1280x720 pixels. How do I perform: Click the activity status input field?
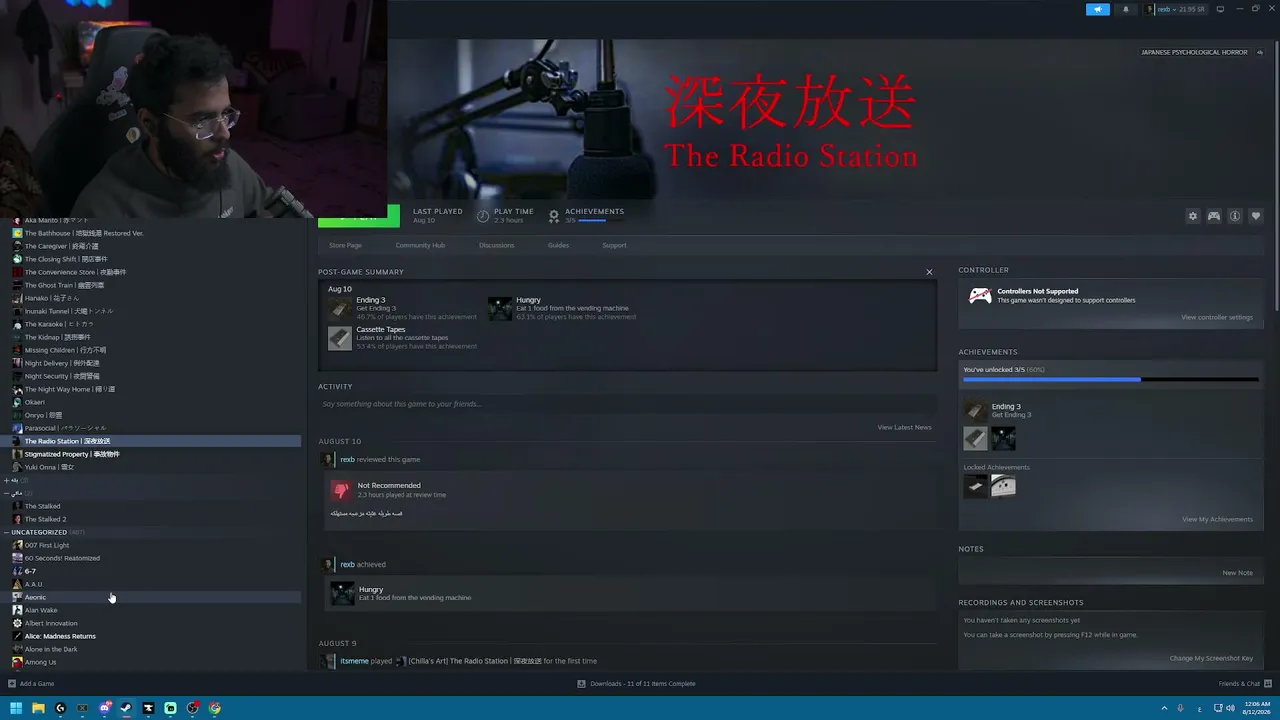coord(627,404)
